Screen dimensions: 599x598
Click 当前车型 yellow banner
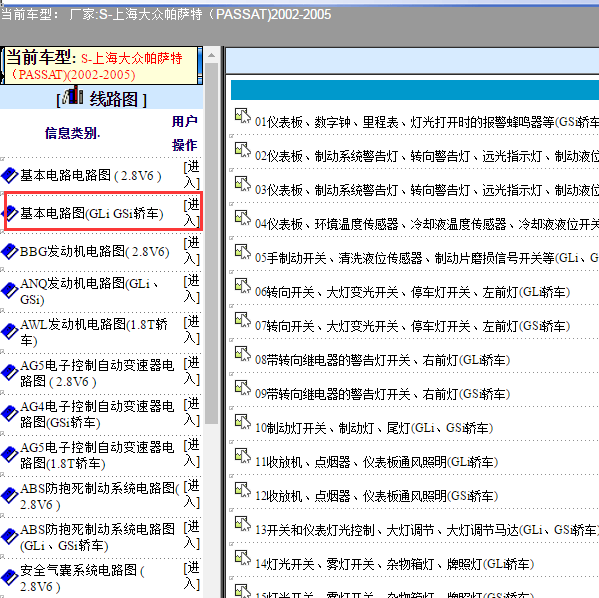coord(101,66)
